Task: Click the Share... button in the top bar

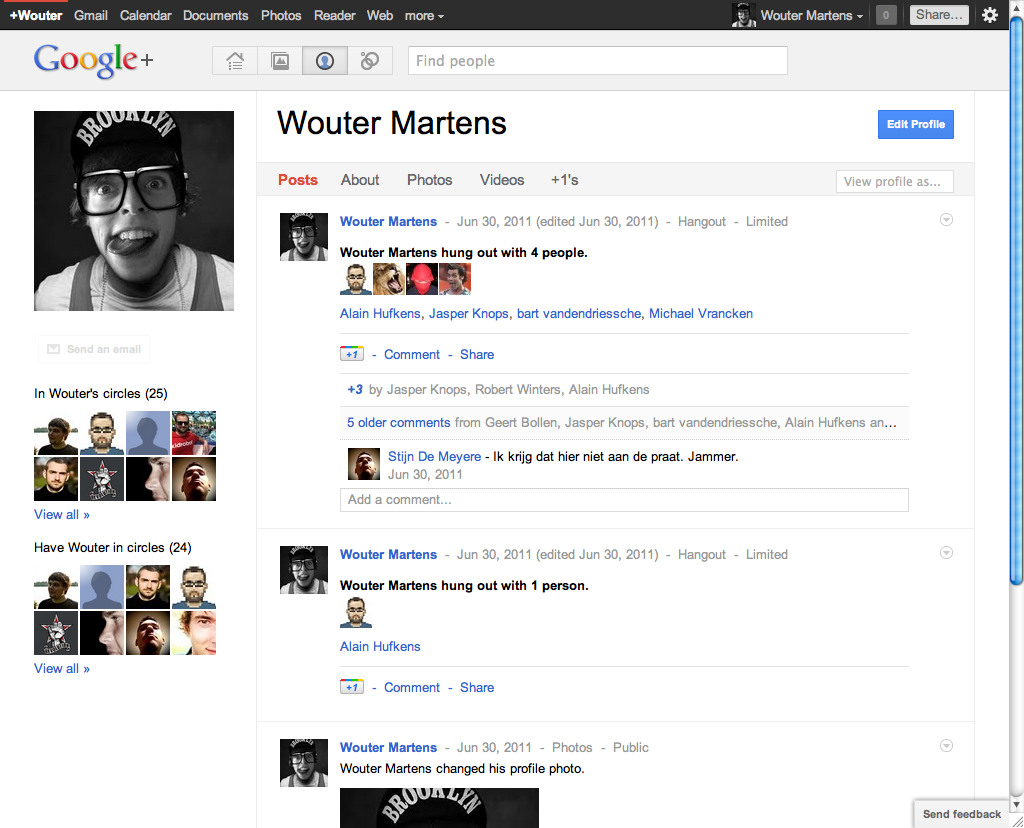Action: [939, 15]
